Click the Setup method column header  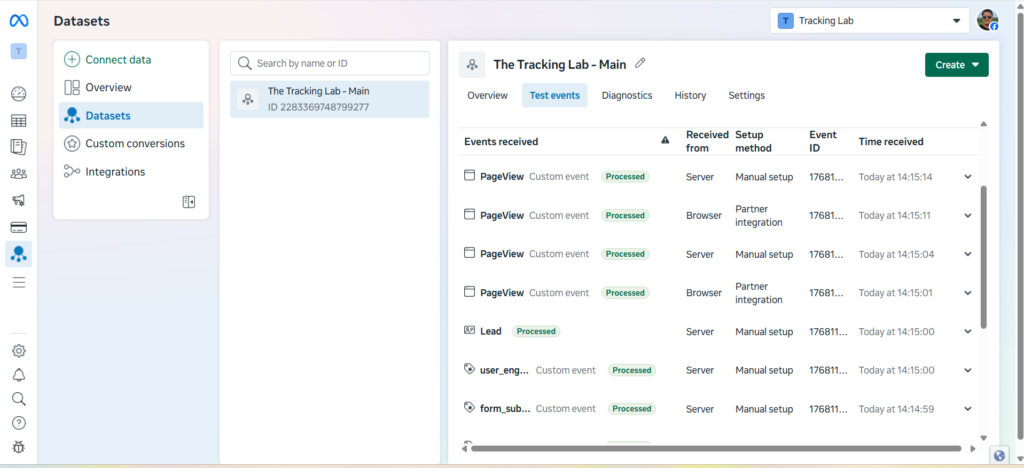tap(754, 142)
